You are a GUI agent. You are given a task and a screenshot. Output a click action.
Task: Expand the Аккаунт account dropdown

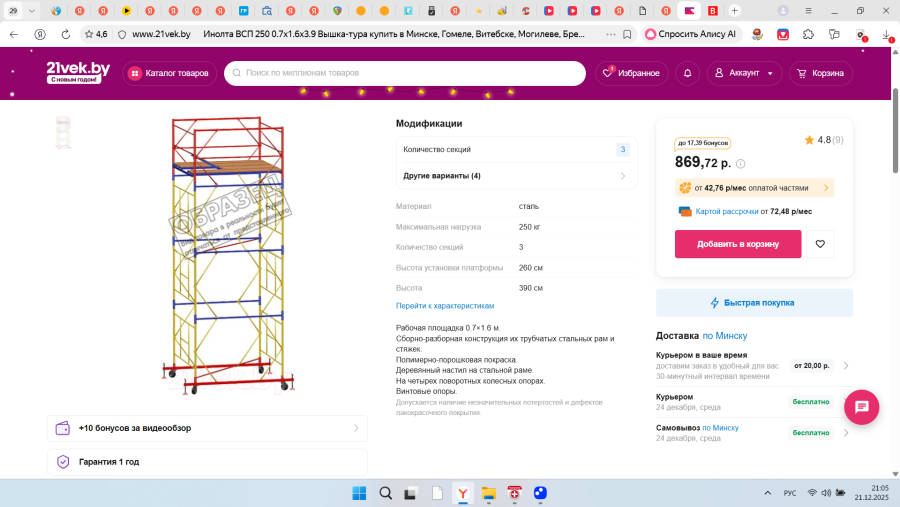pyautogui.click(x=746, y=73)
